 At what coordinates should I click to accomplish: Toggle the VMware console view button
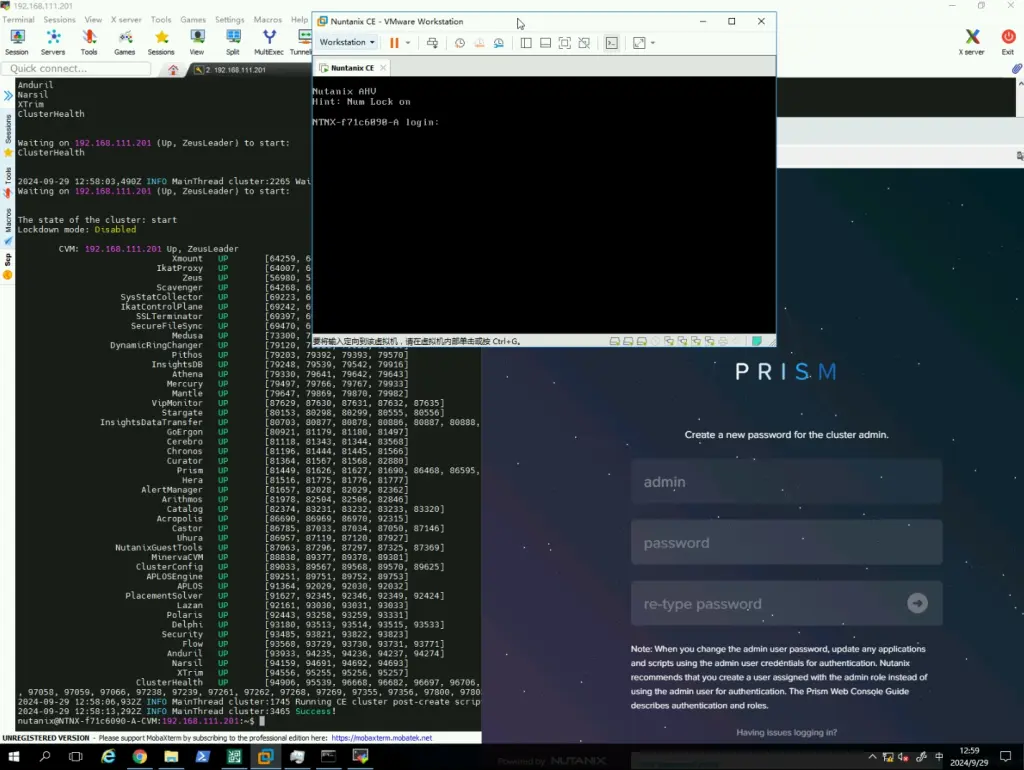[612, 43]
